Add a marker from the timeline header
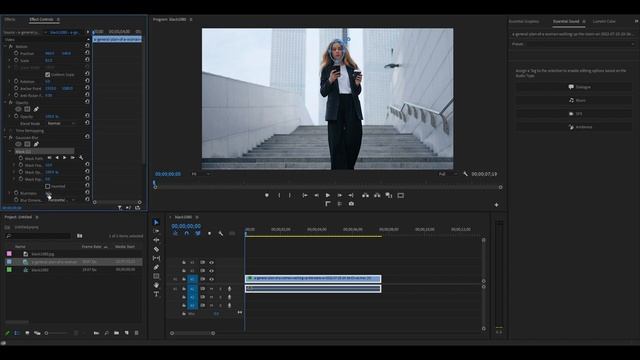 point(209,233)
